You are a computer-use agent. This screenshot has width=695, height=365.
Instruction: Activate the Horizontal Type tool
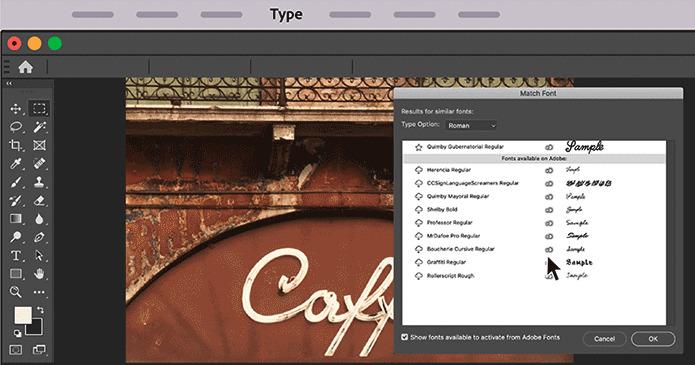(16, 255)
